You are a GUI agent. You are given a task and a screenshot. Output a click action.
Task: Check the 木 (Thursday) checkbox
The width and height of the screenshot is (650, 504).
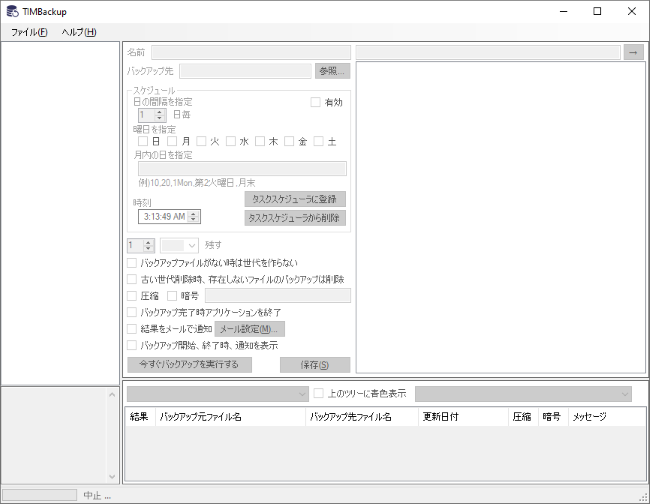coord(260,141)
